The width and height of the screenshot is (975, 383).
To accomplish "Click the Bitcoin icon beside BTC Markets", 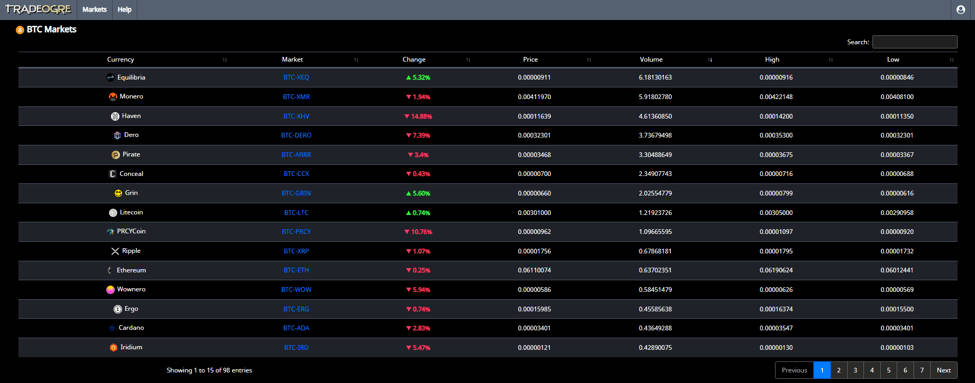I will click(20, 30).
